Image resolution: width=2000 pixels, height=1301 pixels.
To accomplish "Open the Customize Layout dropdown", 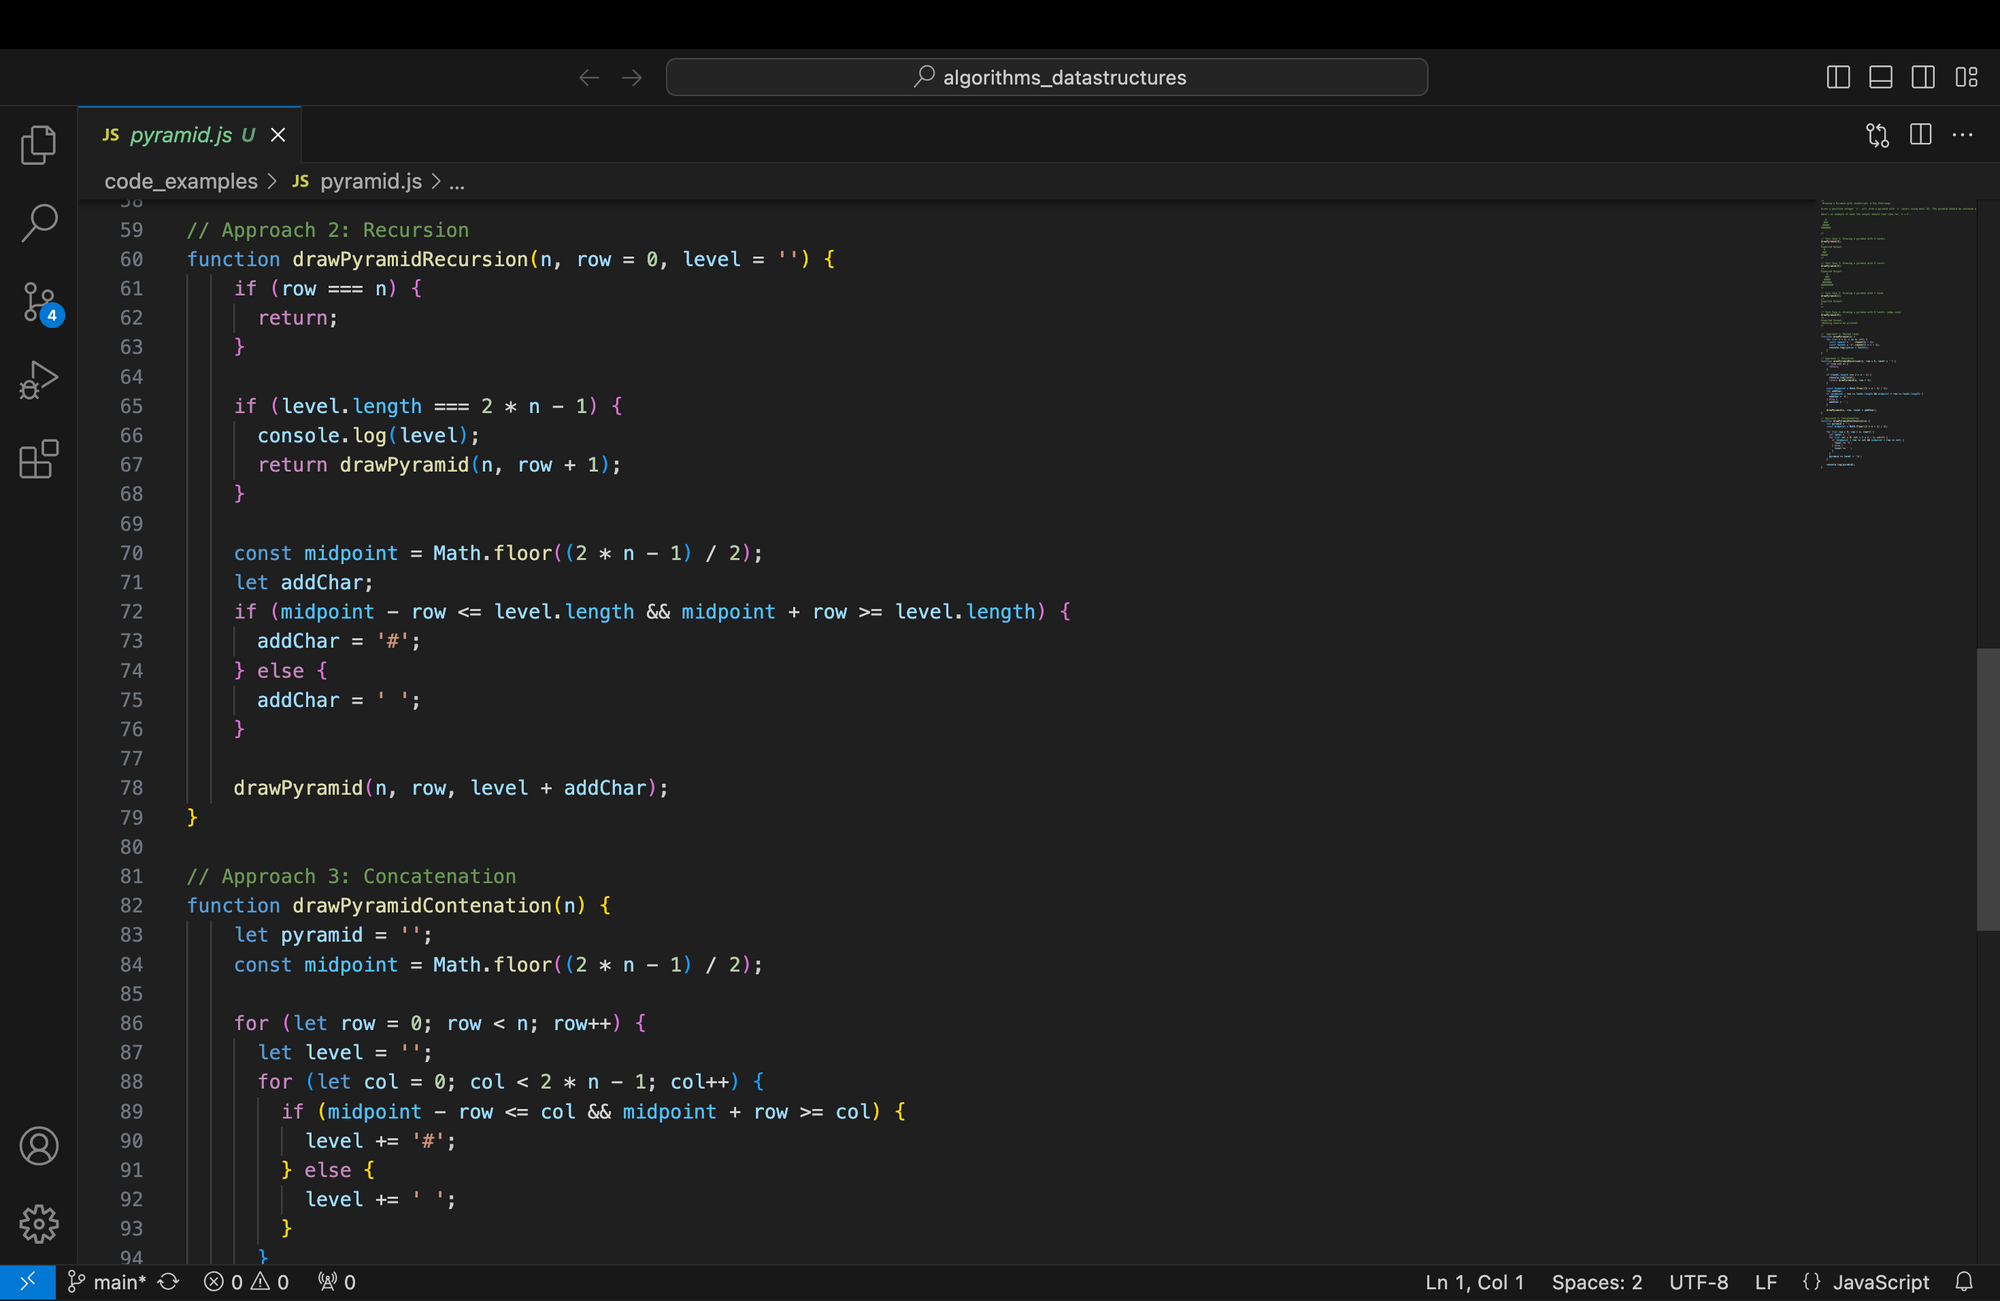I will pyautogui.click(x=1967, y=77).
